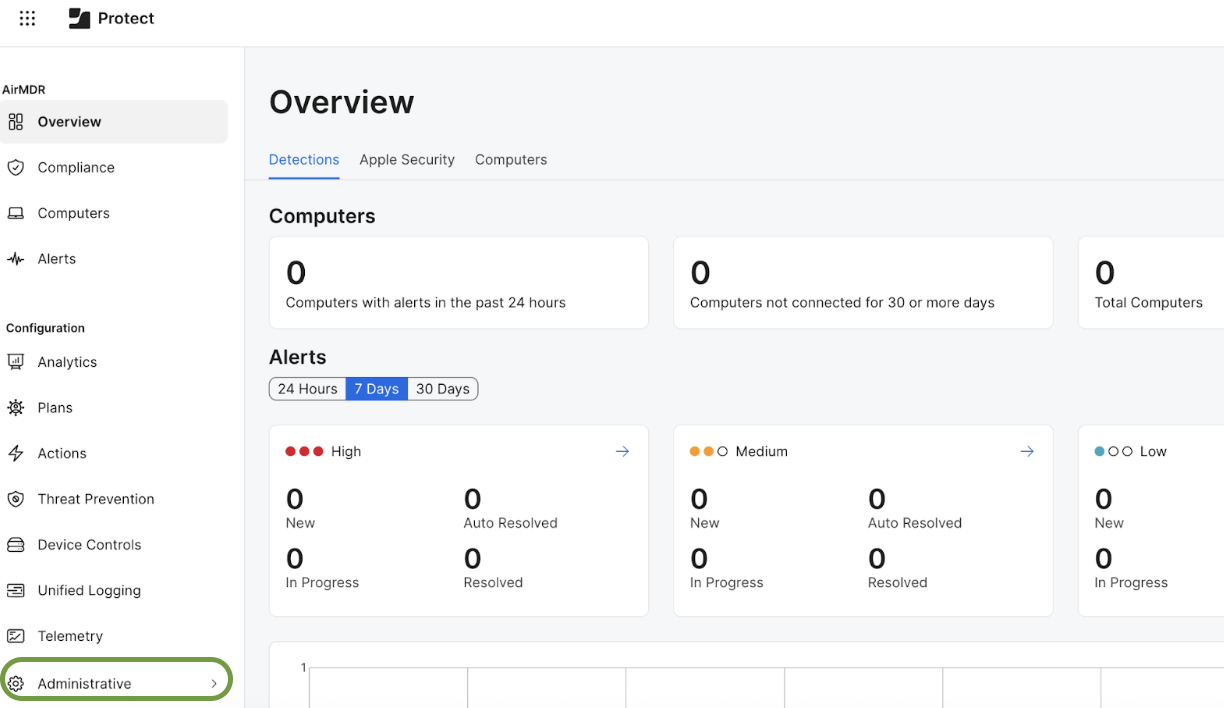Click the Alerts section heading

point(298,357)
